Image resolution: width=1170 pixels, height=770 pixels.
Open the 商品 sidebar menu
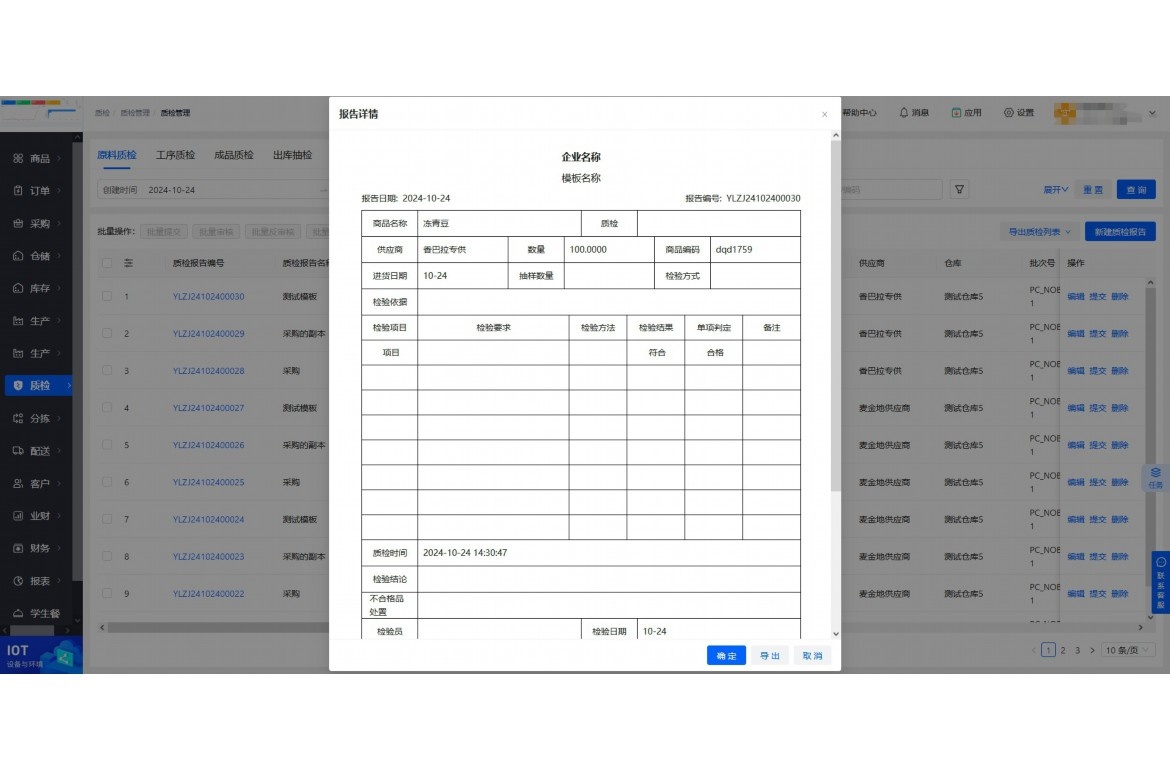(36, 158)
